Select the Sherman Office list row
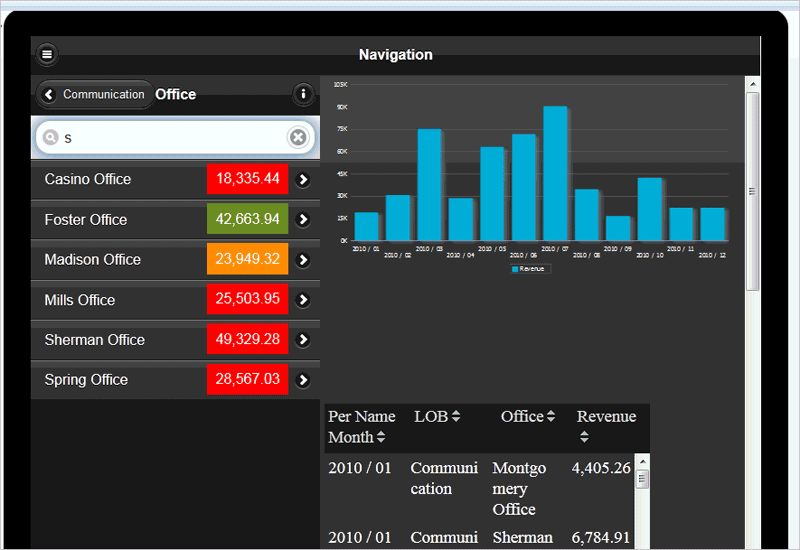 (x=176, y=339)
